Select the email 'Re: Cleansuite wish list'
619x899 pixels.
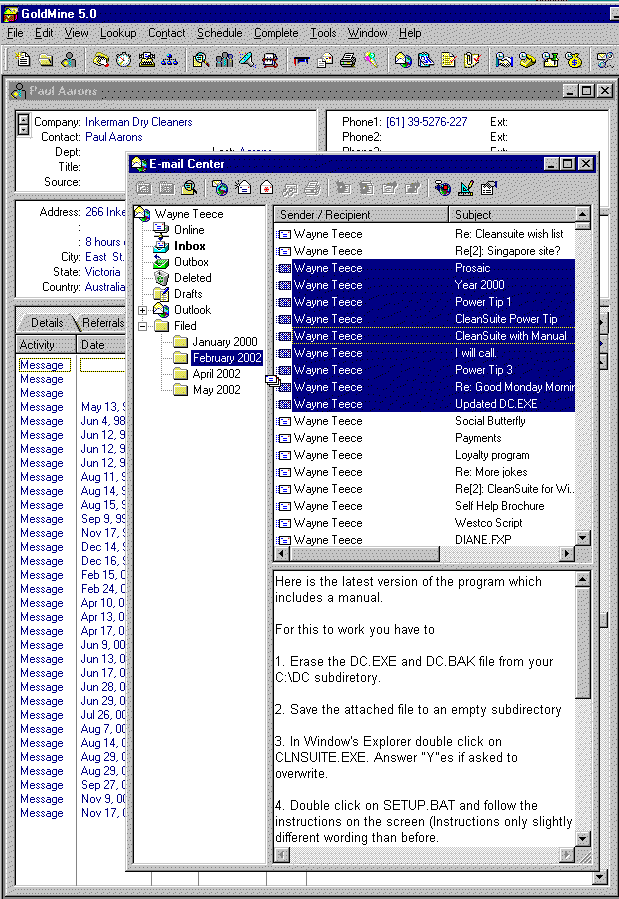pos(425,234)
